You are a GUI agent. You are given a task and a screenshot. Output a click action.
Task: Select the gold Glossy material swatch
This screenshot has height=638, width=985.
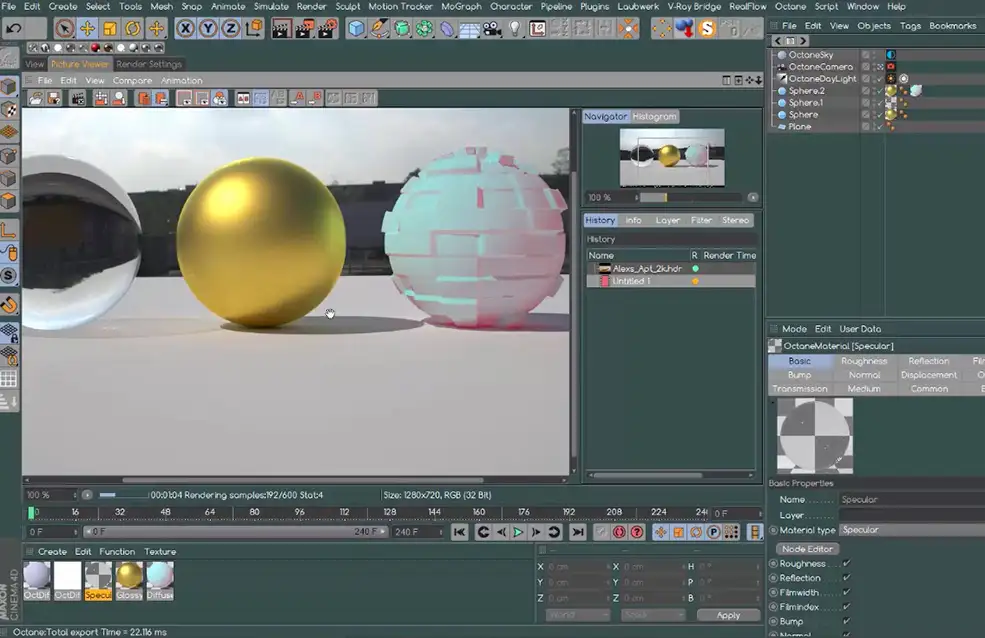point(129,581)
